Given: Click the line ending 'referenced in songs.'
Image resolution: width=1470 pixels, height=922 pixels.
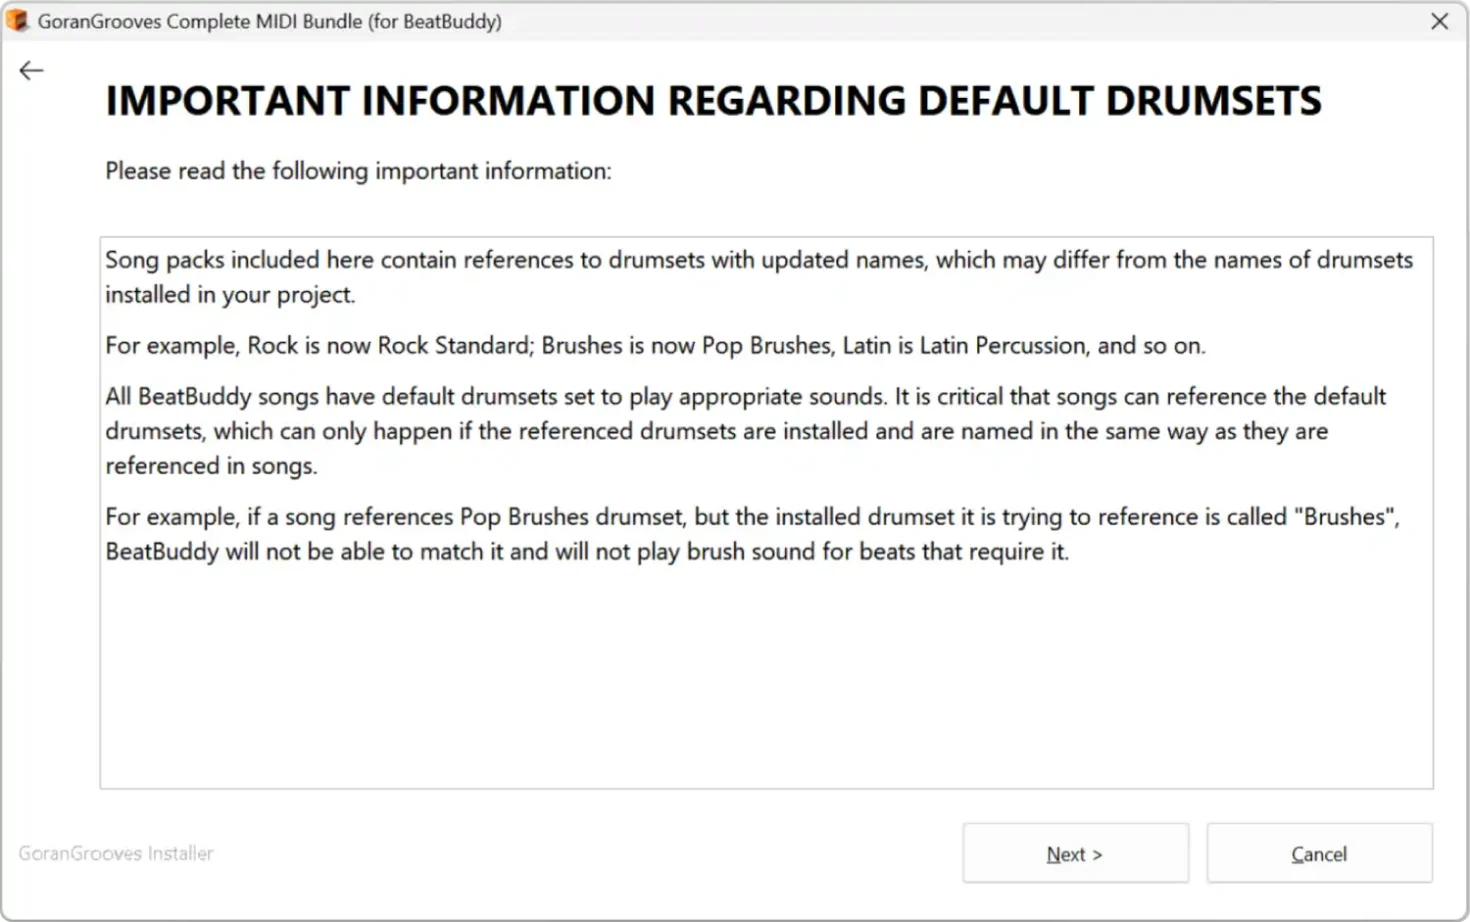Looking at the screenshot, I should coord(211,466).
